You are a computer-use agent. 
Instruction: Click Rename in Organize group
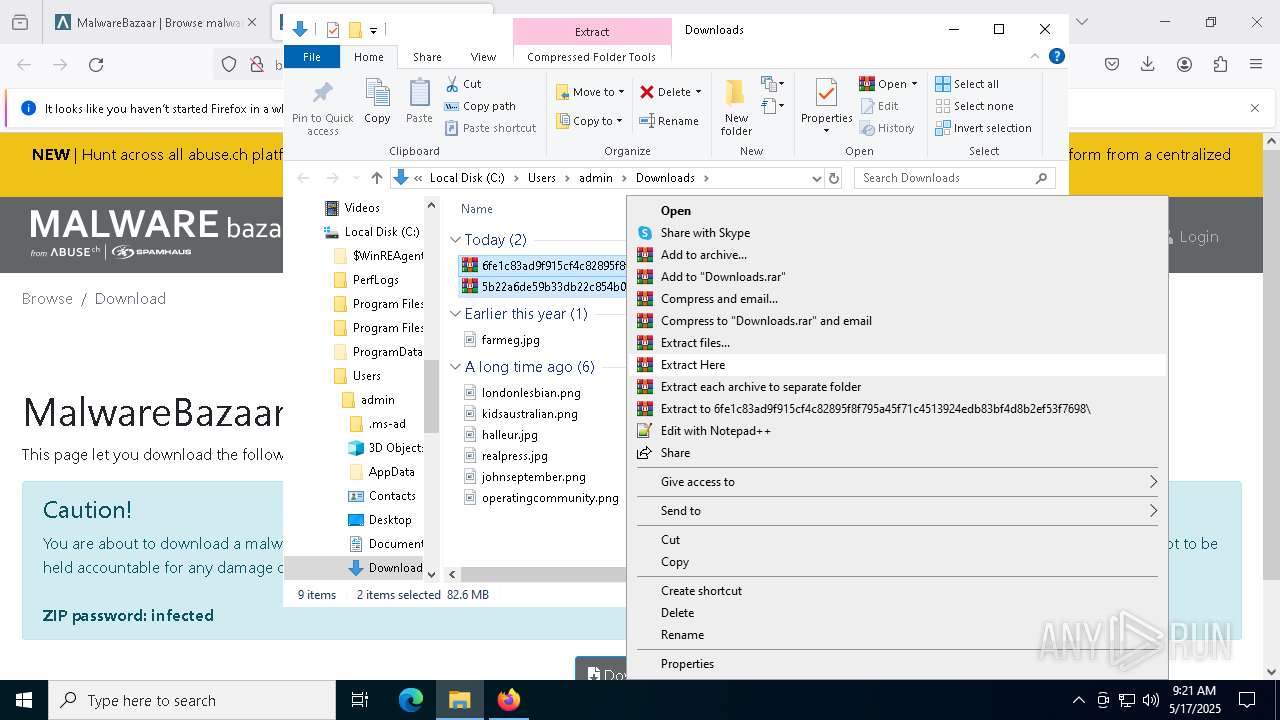669,121
